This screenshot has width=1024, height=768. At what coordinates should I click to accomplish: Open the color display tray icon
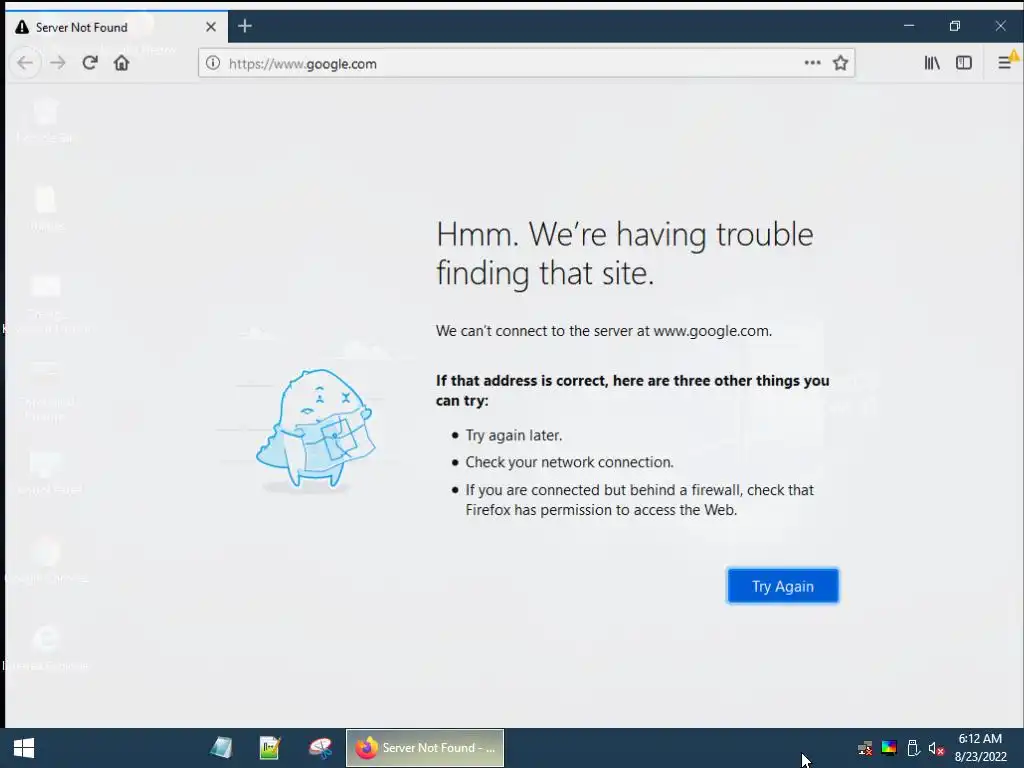(889, 748)
